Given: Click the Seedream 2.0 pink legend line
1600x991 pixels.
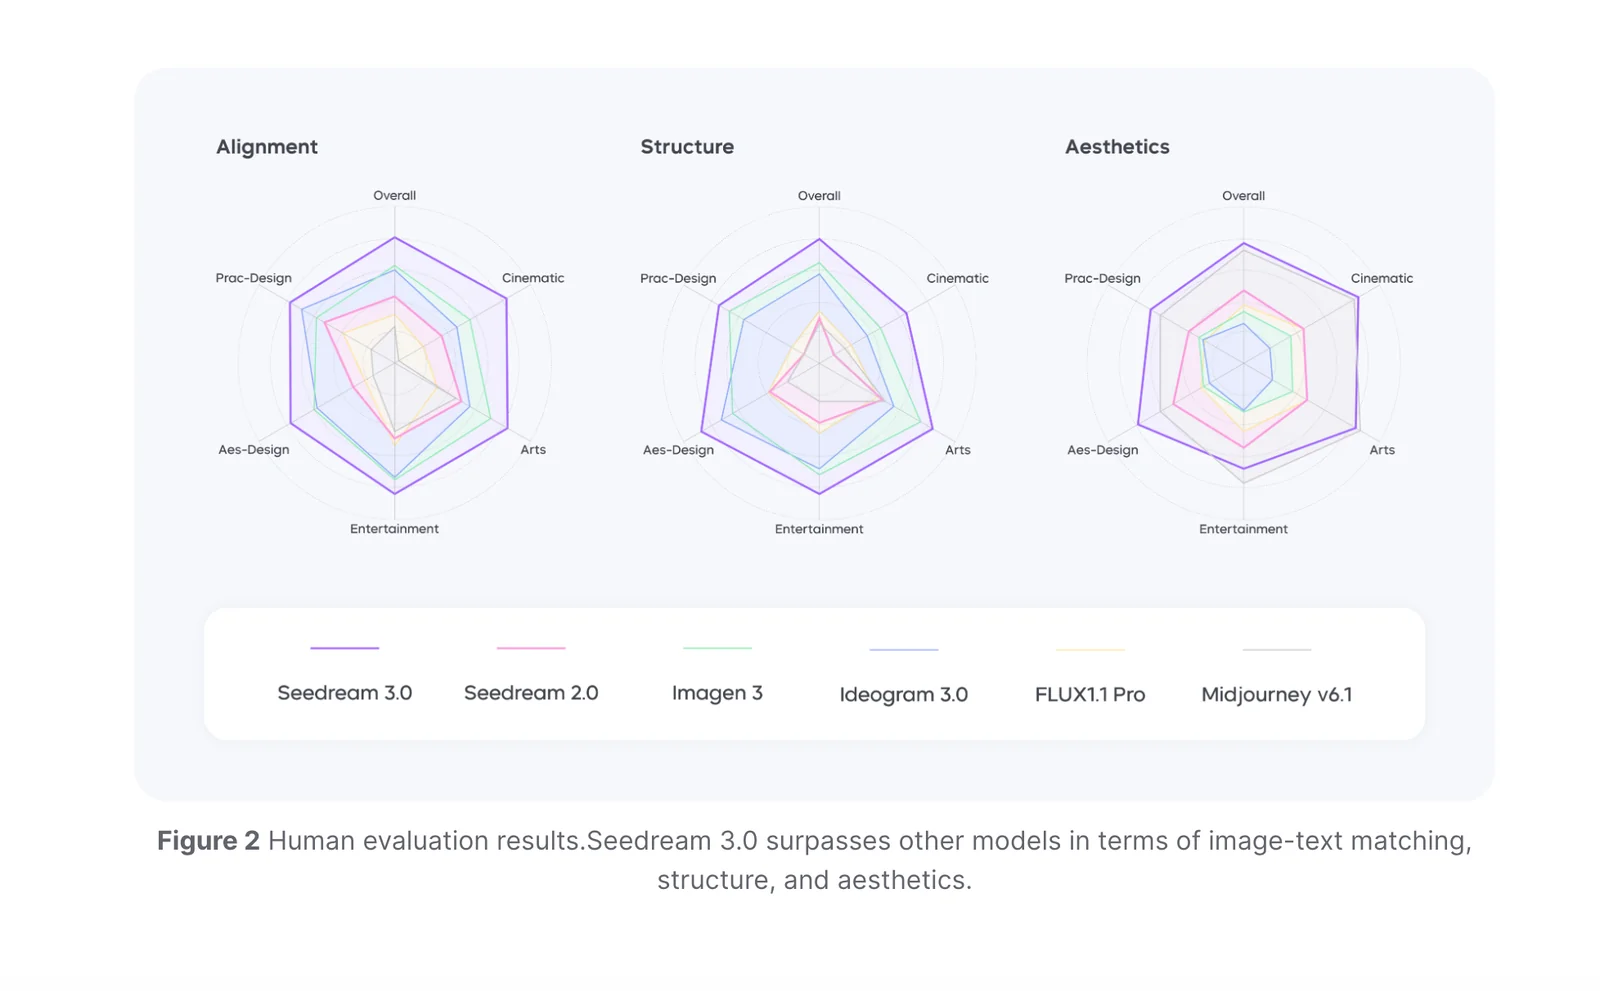Looking at the screenshot, I should click(531, 648).
